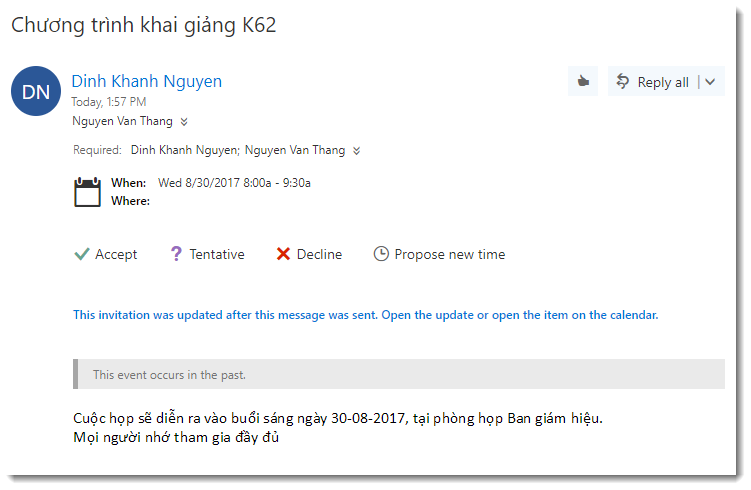Image resolution: width=751 pixels, height=490 pixels.
Task: Click the Reply all arrow icon
Action: pos(623,82)
